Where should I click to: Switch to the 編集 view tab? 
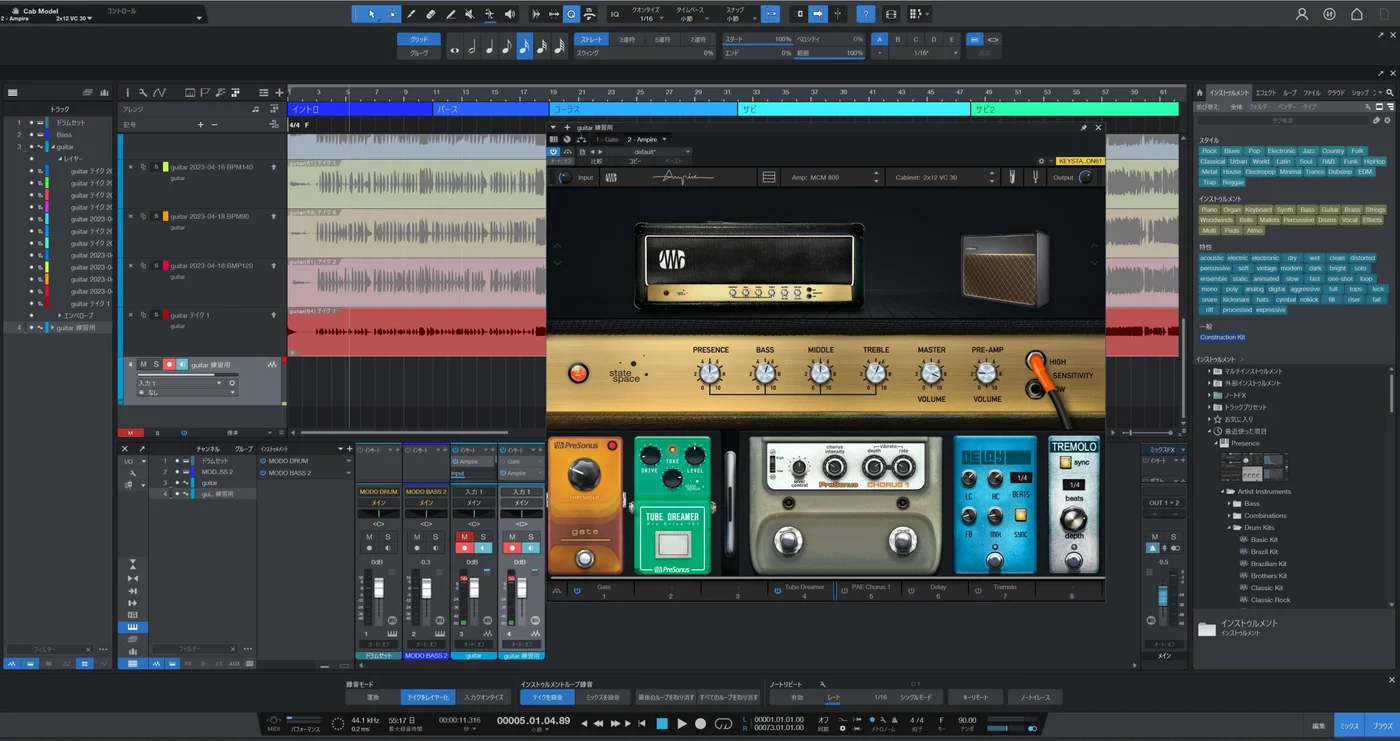tap(1319, 726)
